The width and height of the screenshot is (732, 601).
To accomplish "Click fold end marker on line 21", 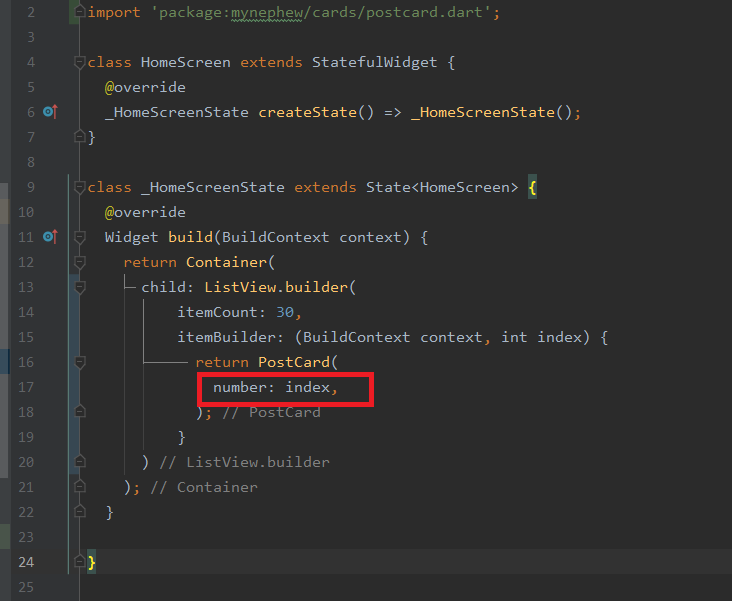I will [x=80, y=486].
